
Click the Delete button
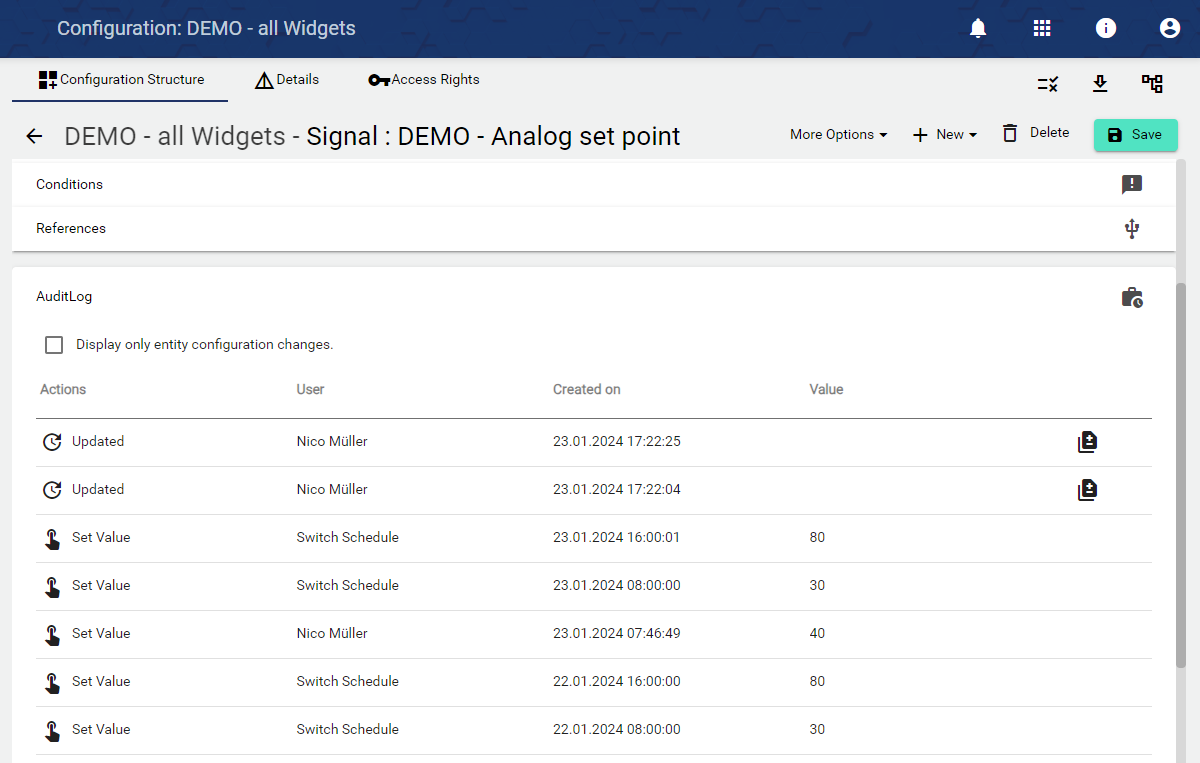(x=1036, y=133)
